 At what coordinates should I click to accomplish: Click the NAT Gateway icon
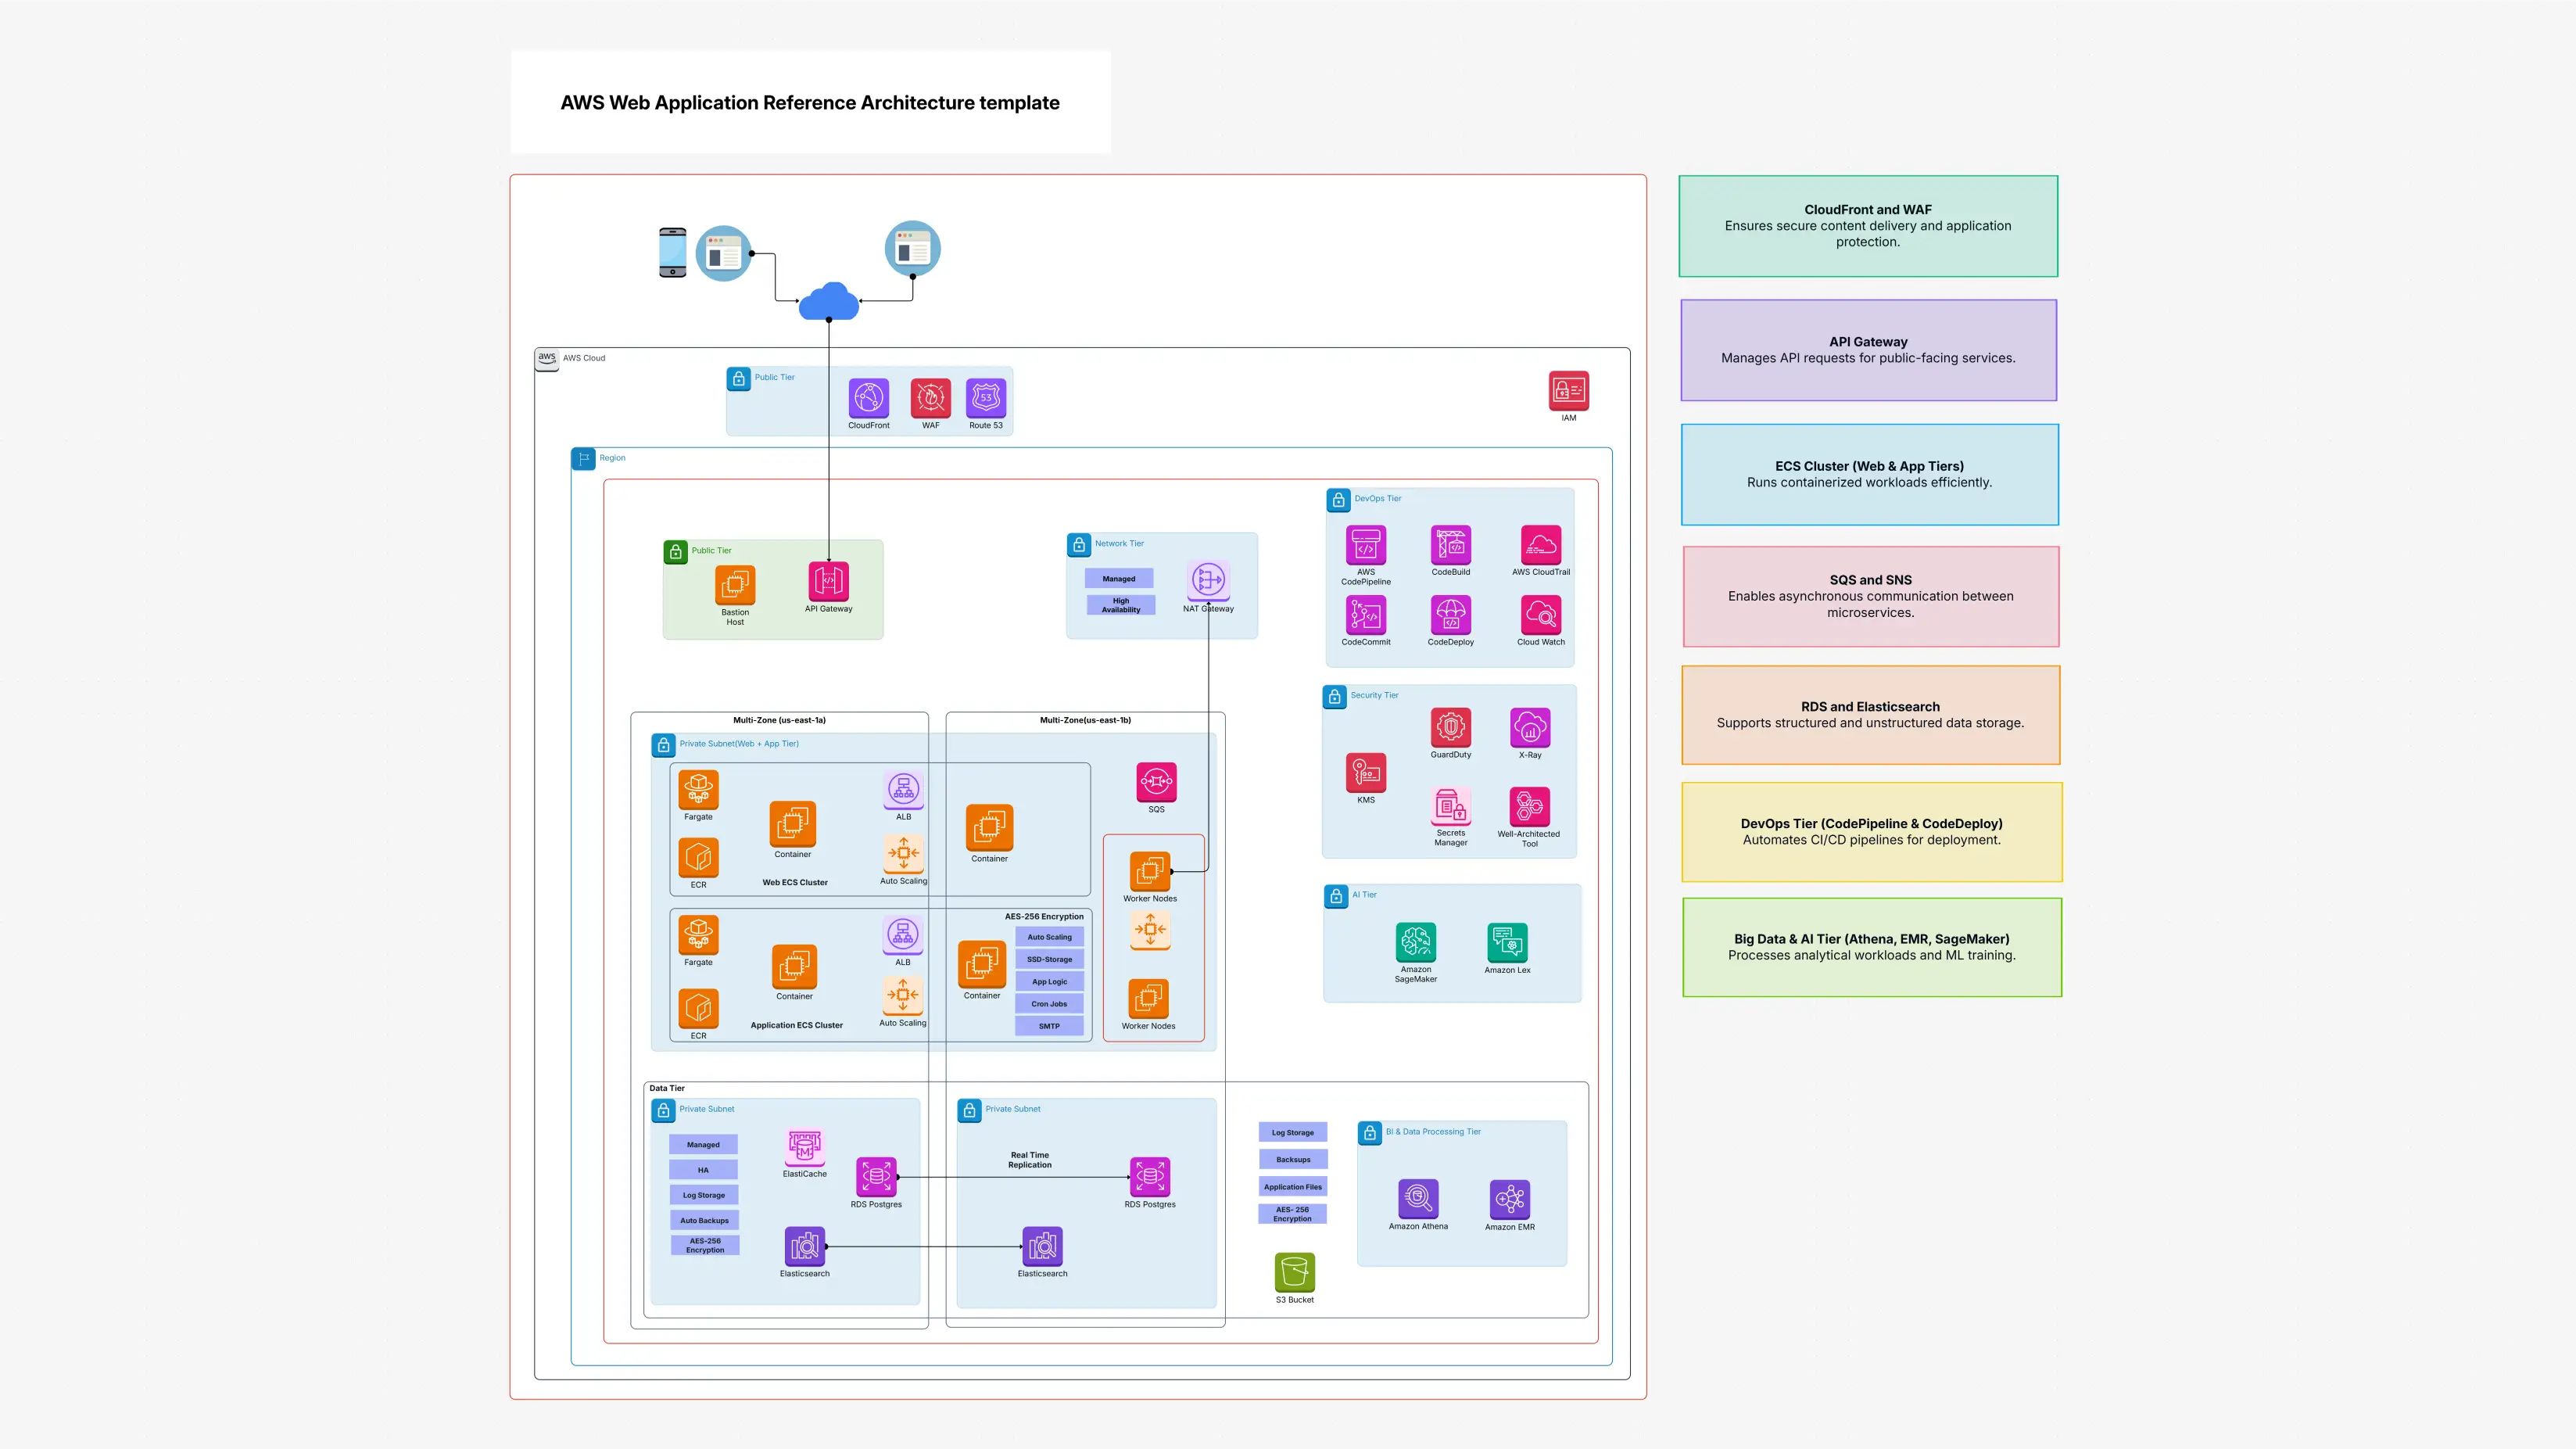1208,580
